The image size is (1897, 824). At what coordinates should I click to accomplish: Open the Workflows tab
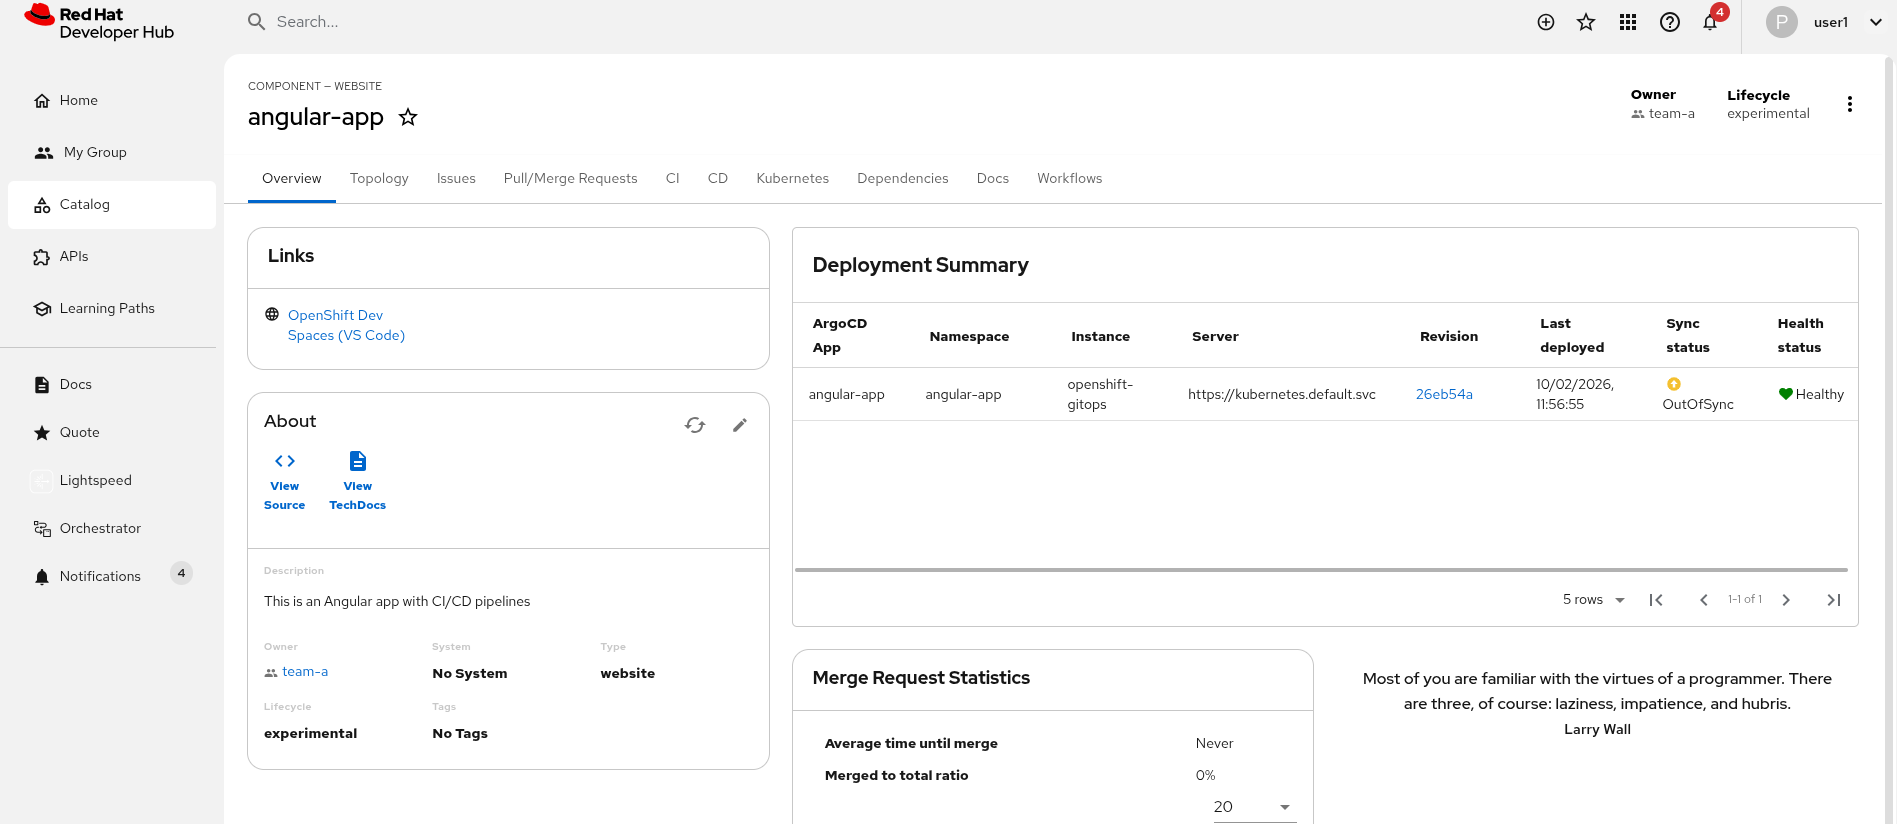click(x=1070, y=178)
